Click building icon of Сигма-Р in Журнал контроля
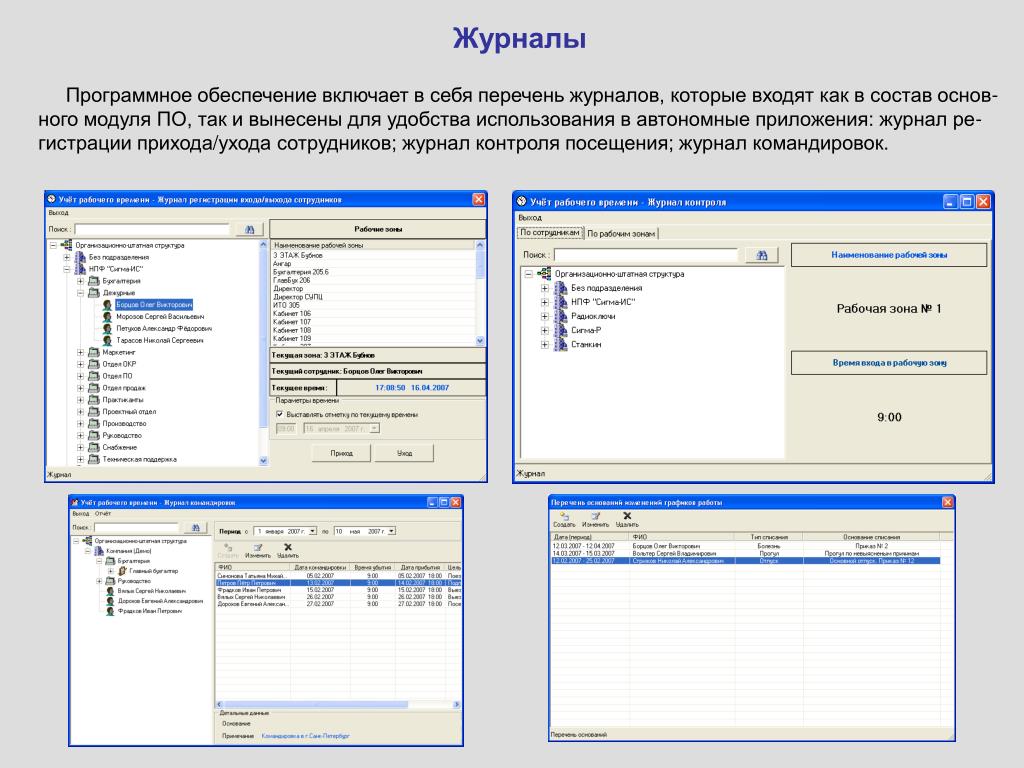 (x=560, y=330)
